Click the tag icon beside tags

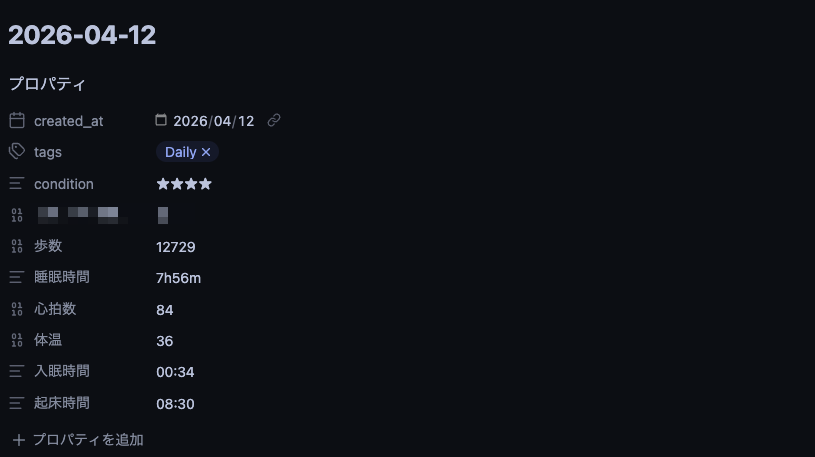(17, 152)
